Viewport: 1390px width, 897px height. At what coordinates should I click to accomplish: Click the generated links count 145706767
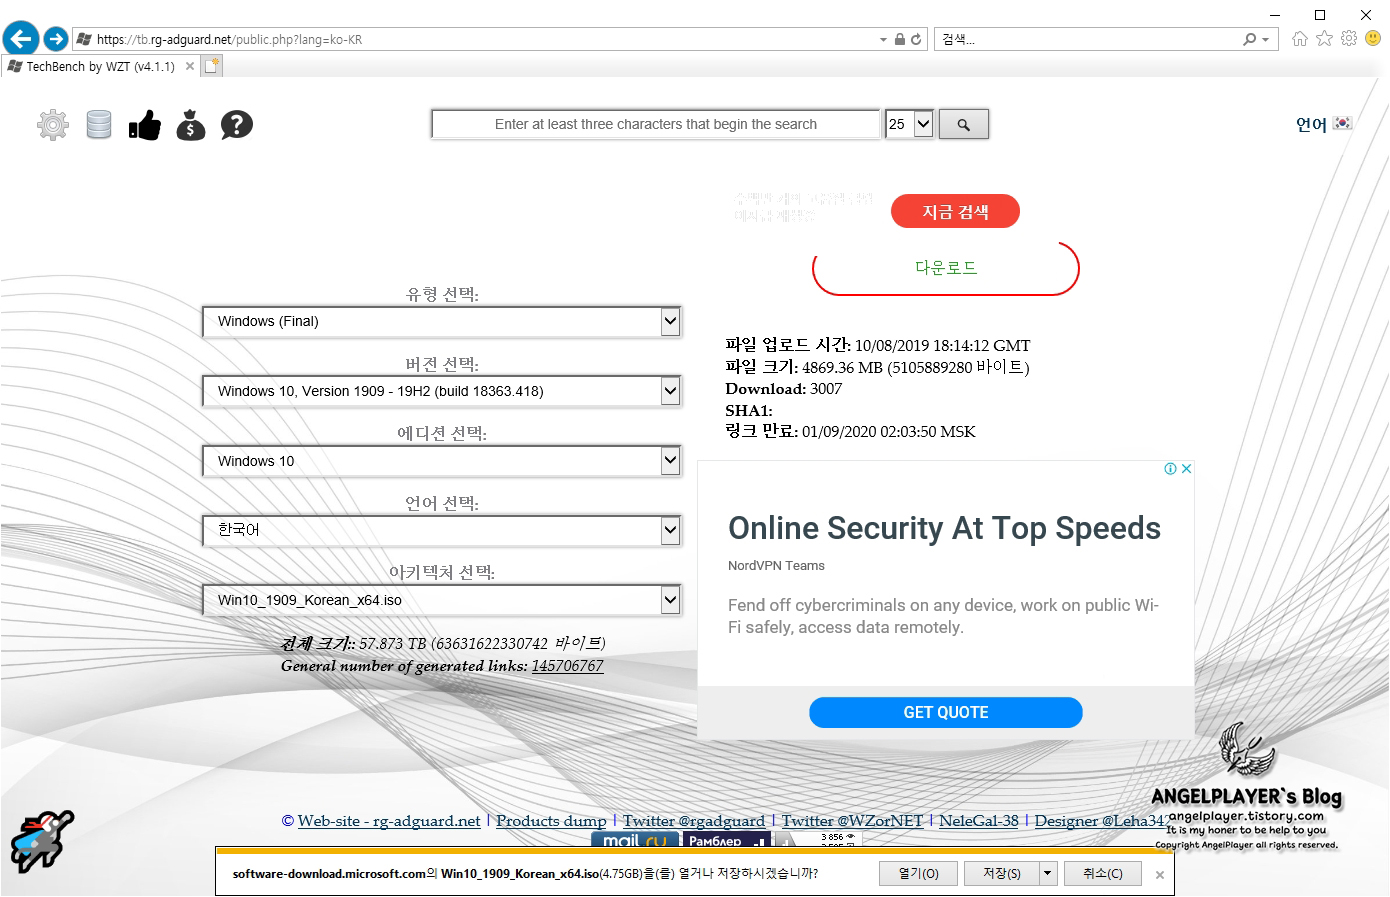pyautogui.click(x=567, y=666)
